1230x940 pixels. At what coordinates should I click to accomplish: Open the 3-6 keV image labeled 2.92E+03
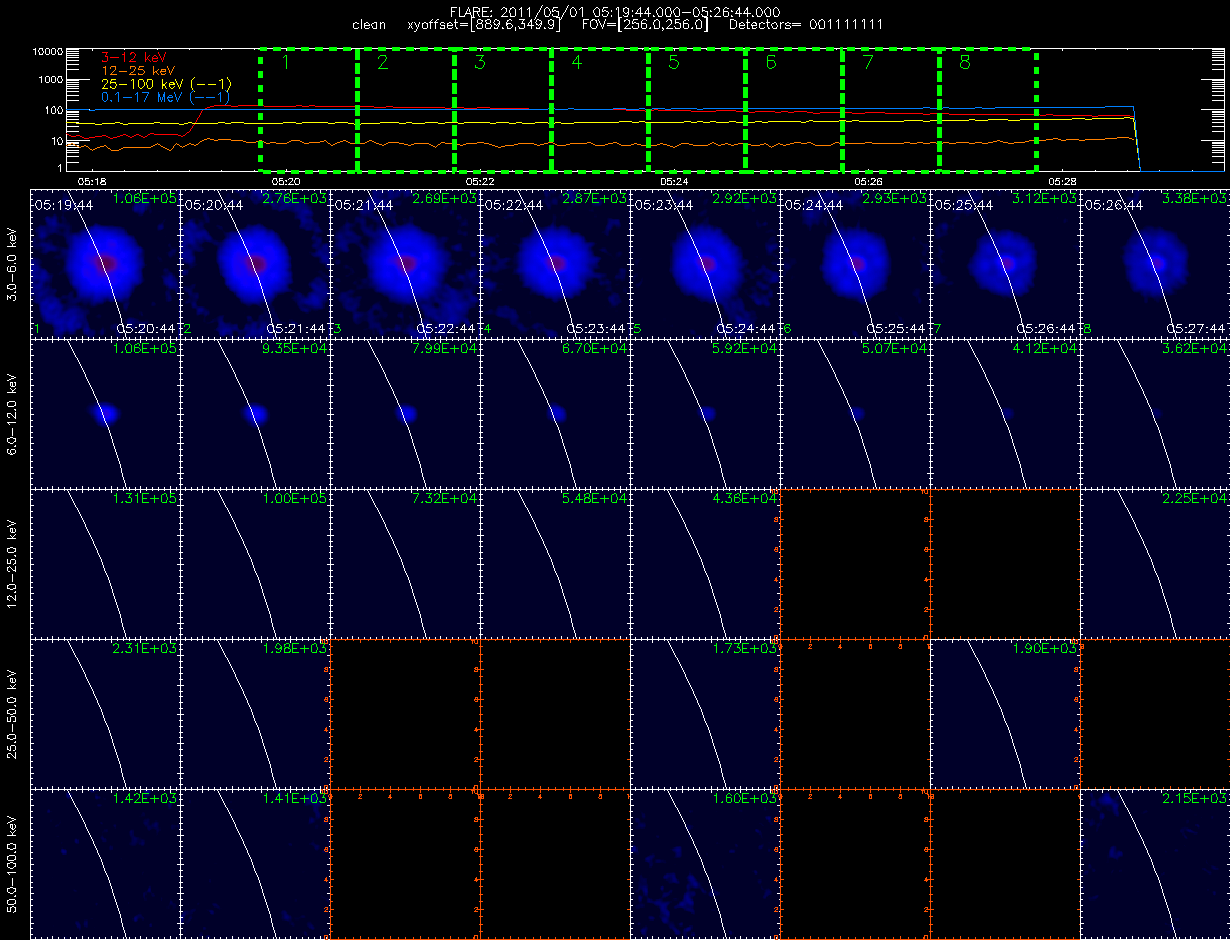pos(705,263)
